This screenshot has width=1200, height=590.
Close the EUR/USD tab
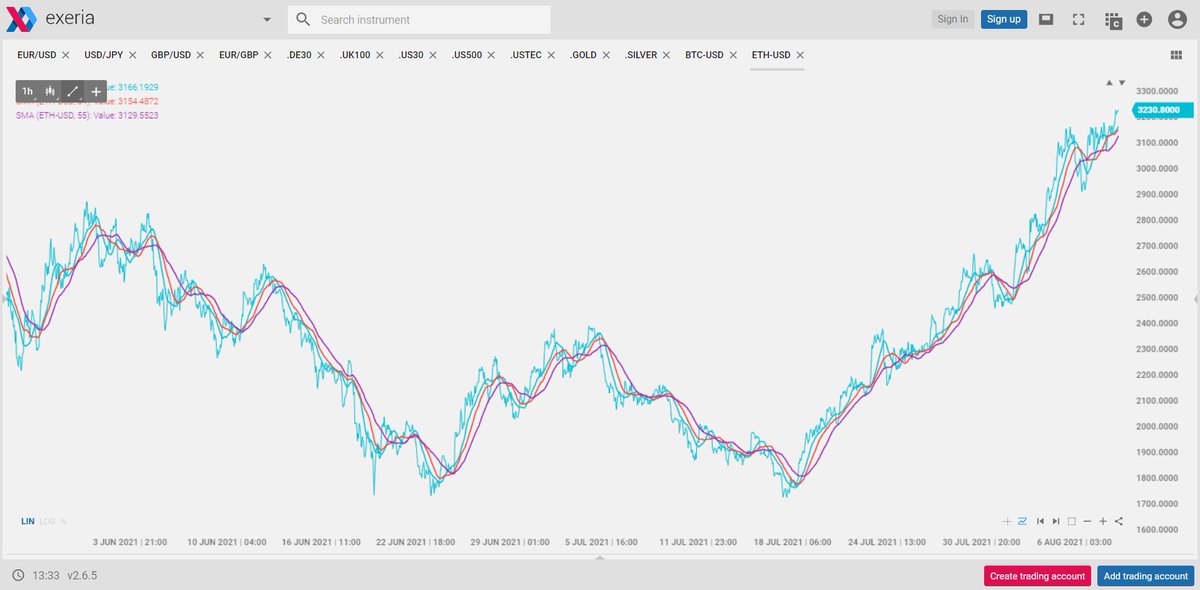(65, 55)
